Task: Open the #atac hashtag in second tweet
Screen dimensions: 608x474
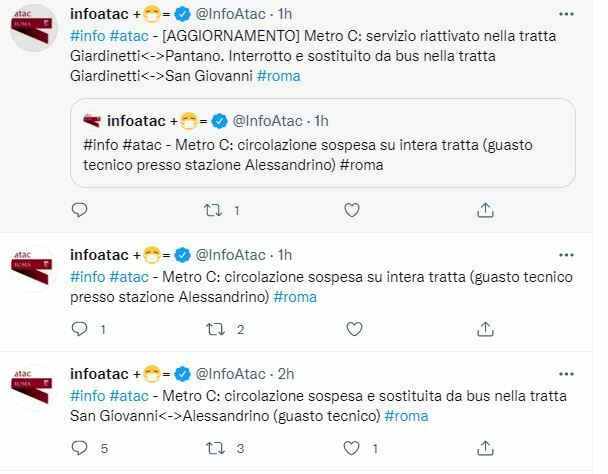Action: point(128,277)
